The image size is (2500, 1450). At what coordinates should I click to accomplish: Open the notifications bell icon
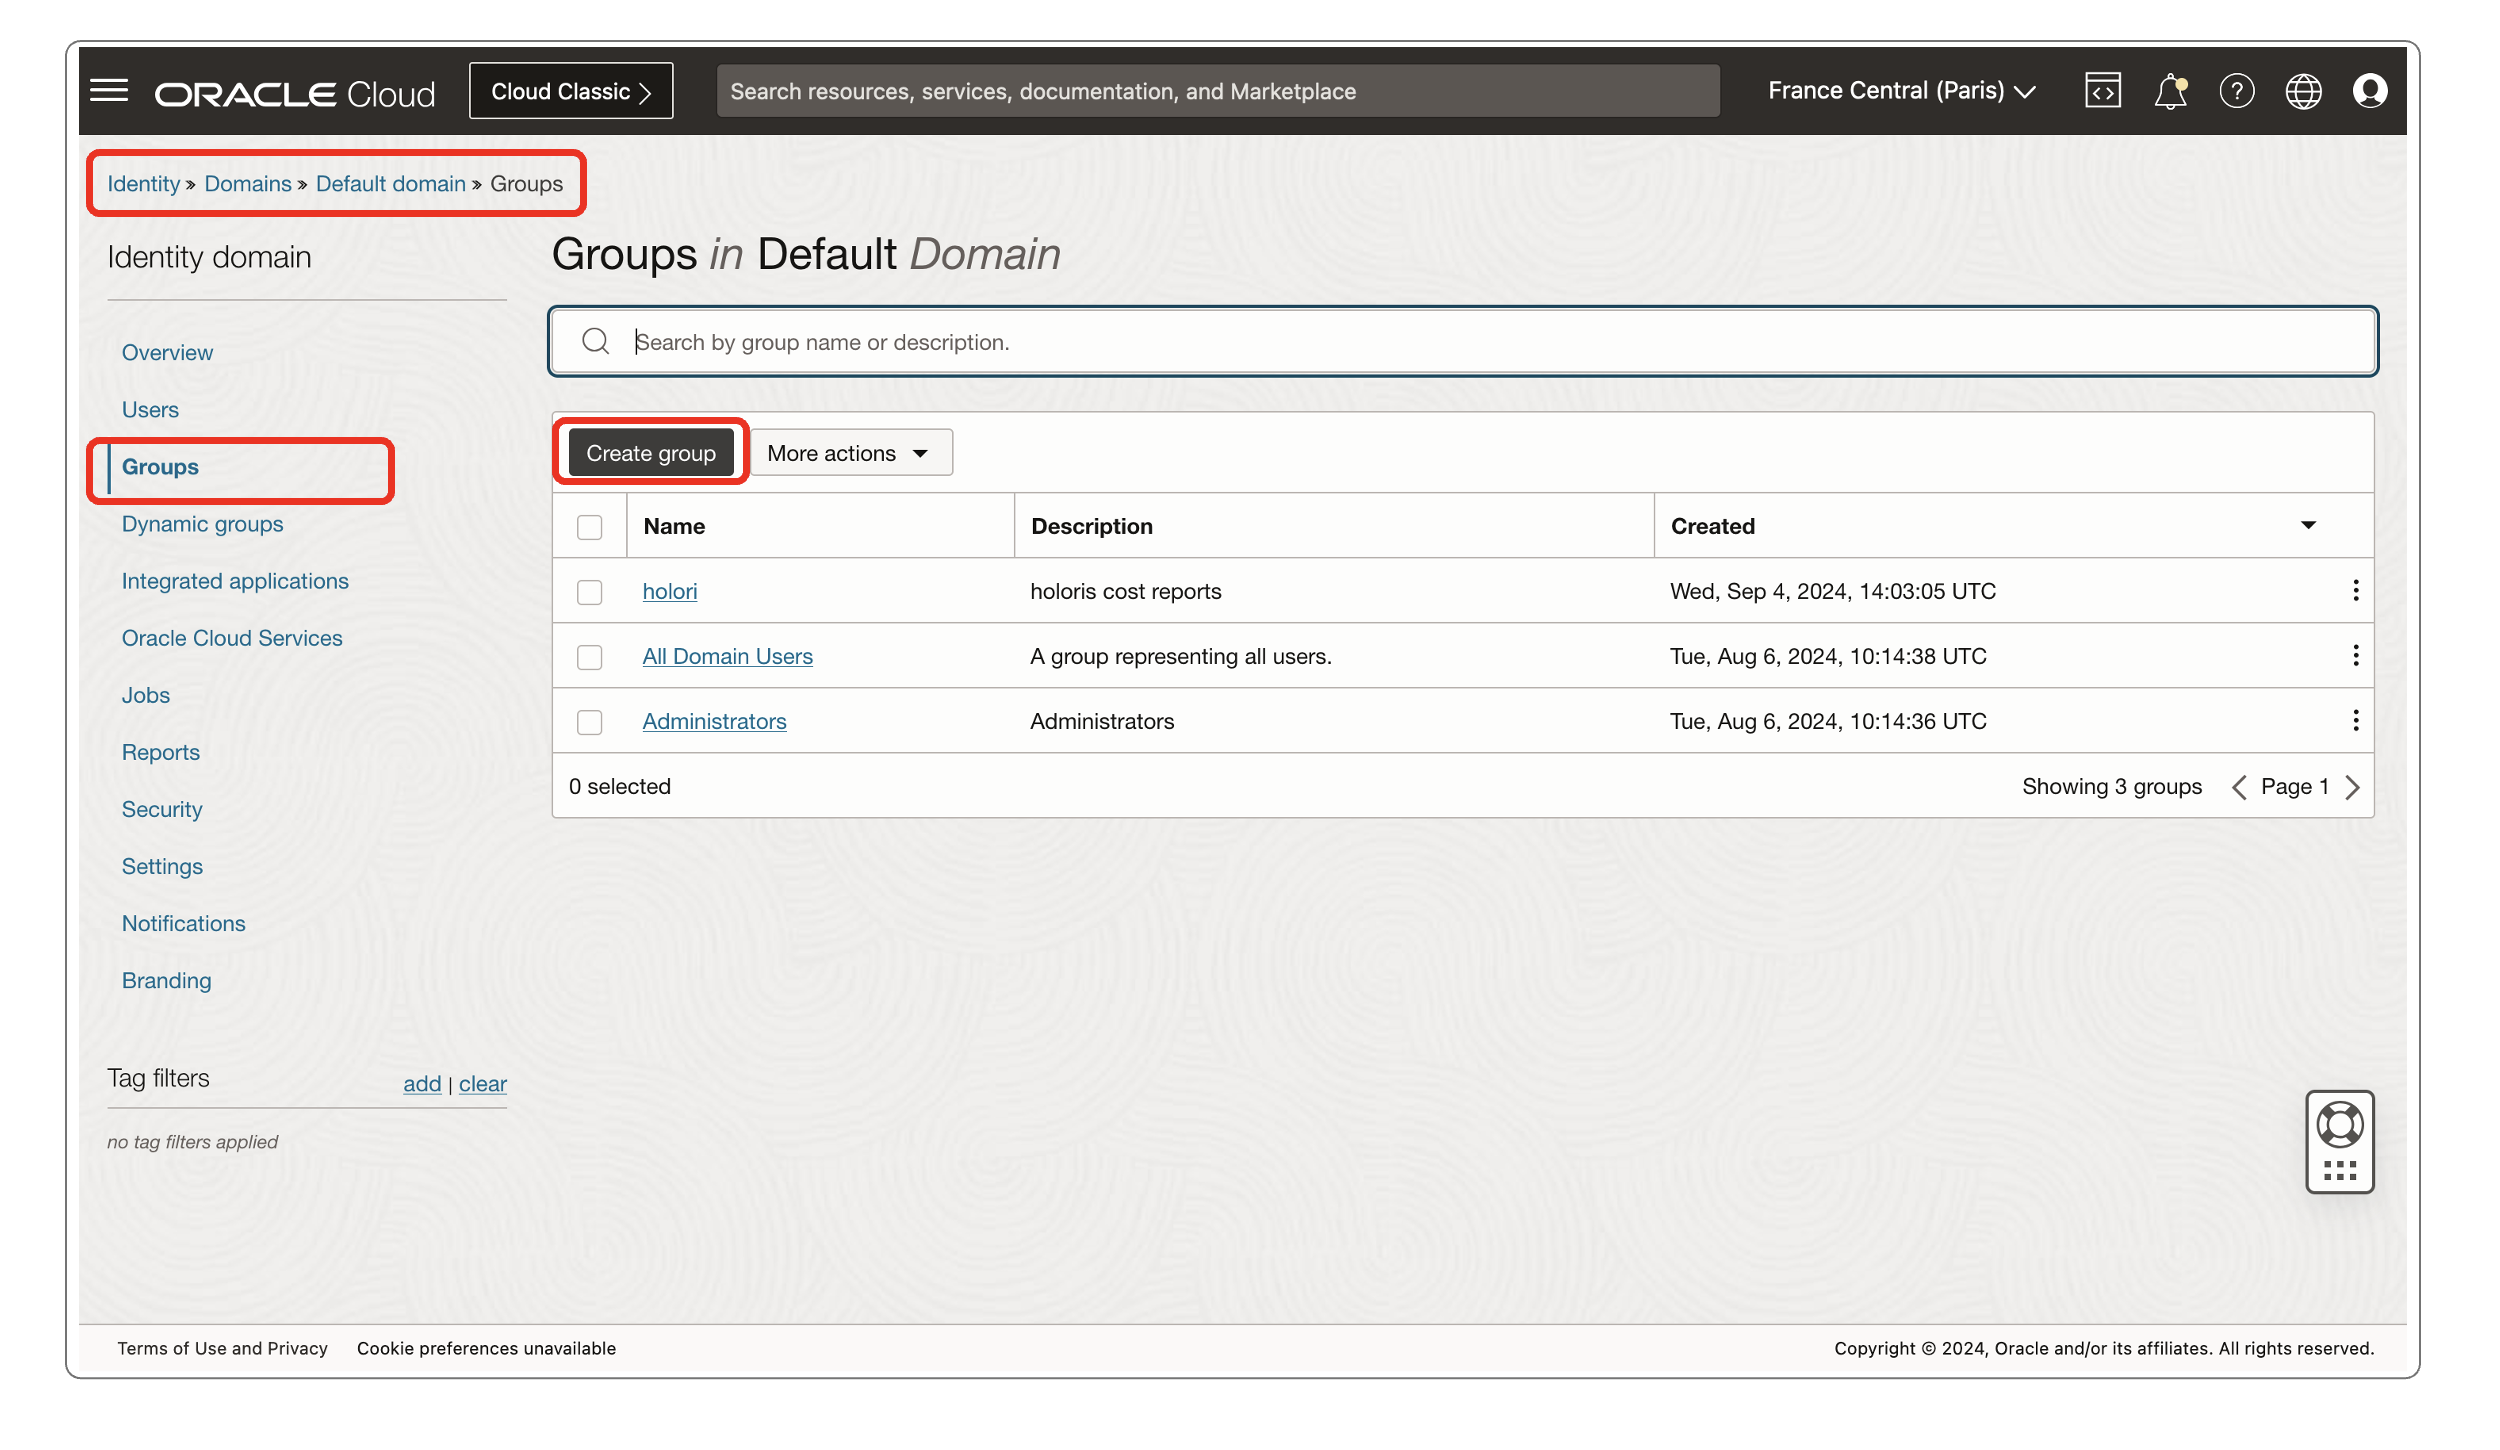click(2172, 91)
